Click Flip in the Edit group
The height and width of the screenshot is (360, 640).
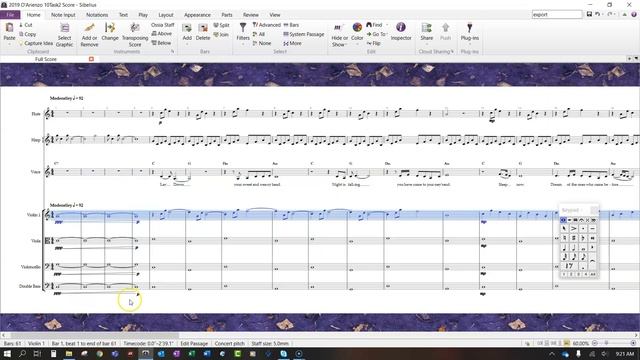click(x=373, y=43)
